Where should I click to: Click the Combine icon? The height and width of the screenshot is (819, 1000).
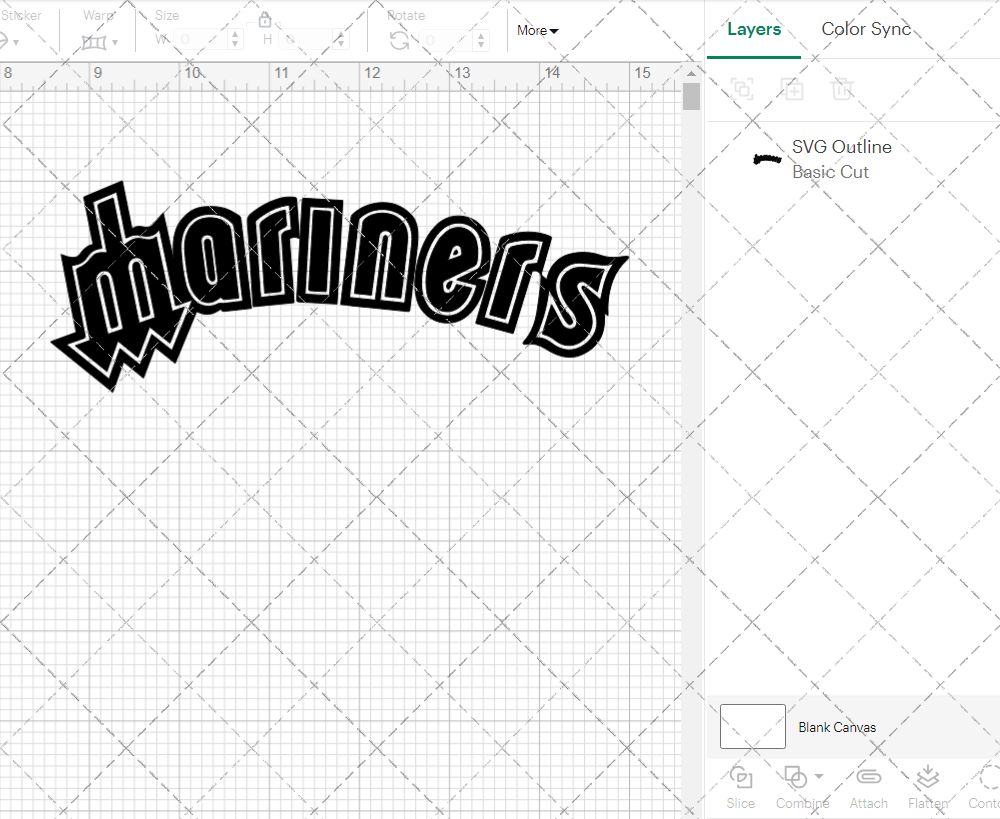click(x=795, y=778)
